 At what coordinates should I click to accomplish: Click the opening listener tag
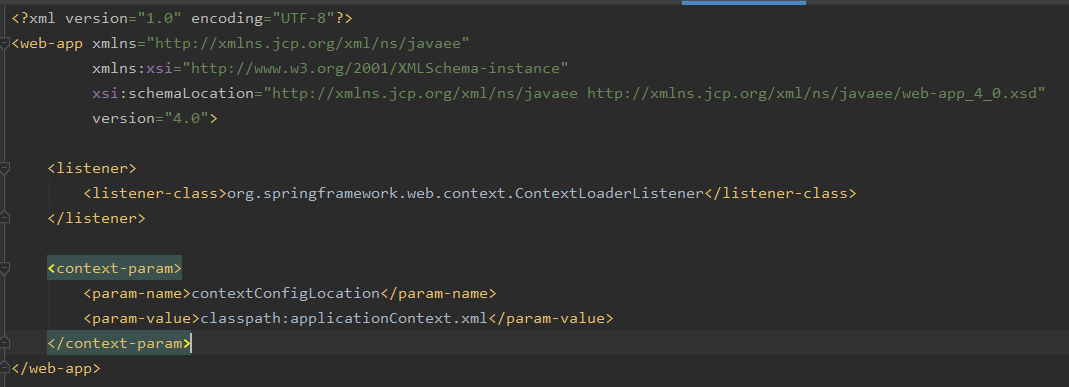92,168
